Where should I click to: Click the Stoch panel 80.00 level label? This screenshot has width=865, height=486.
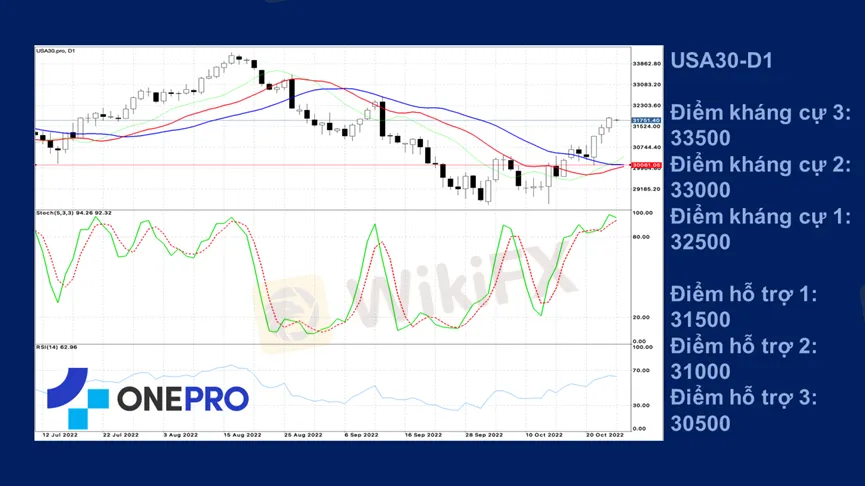pyautogui.click(x=641, y=237)
